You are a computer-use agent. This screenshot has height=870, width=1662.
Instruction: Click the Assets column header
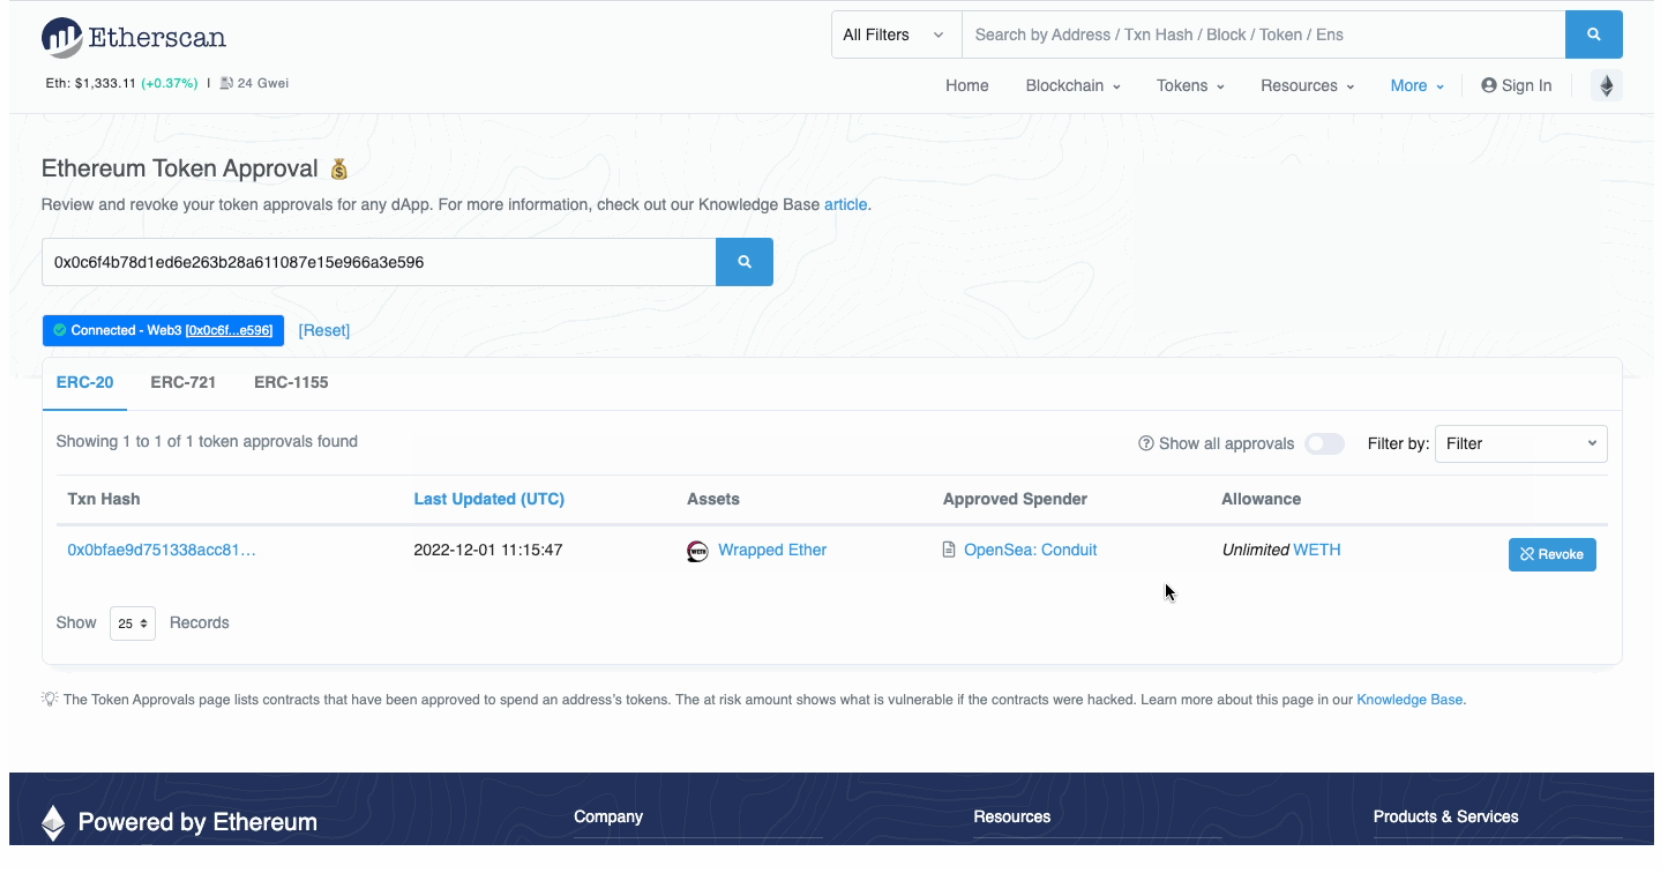point(713,499)
